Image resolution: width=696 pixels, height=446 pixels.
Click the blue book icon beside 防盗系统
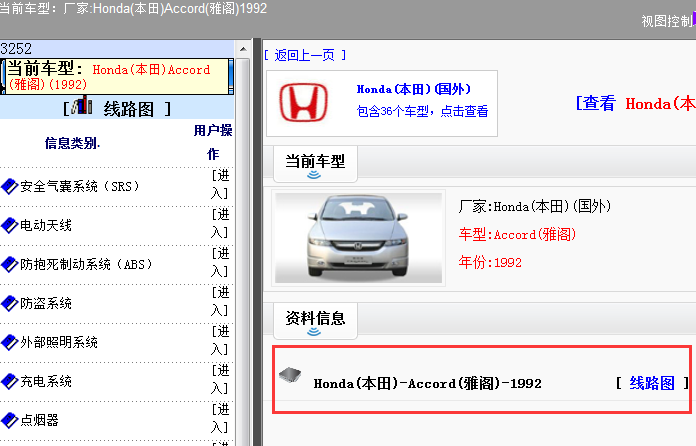[9, 304]
